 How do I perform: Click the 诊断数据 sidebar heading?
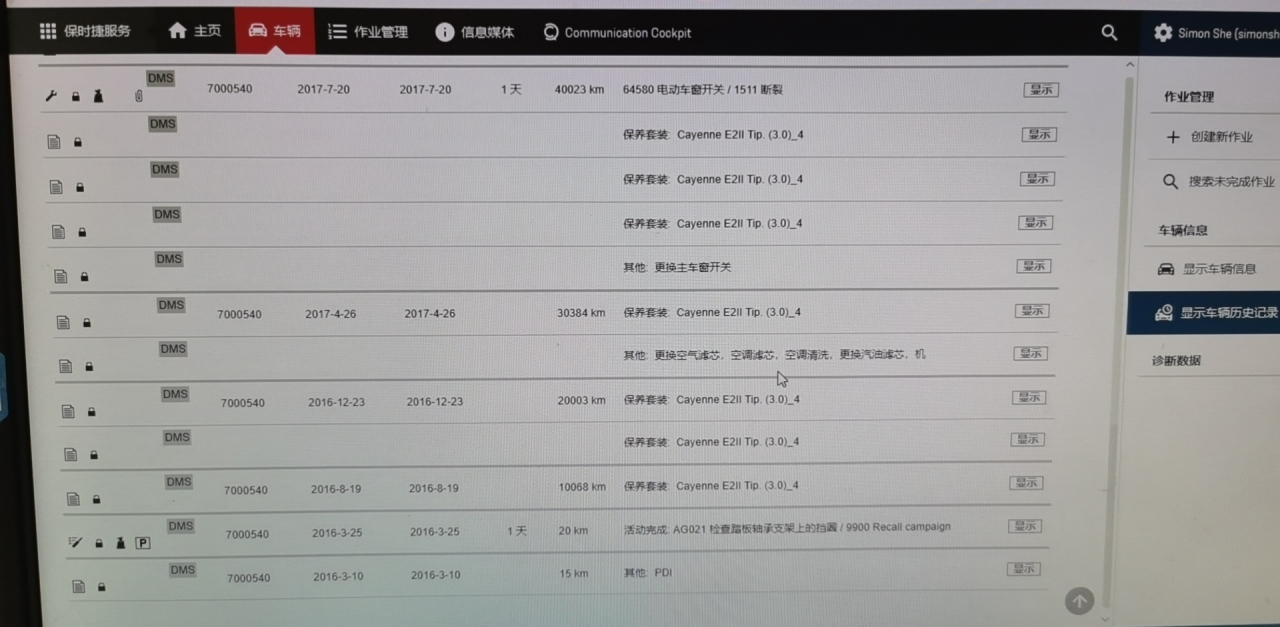tap(1176, 361)
